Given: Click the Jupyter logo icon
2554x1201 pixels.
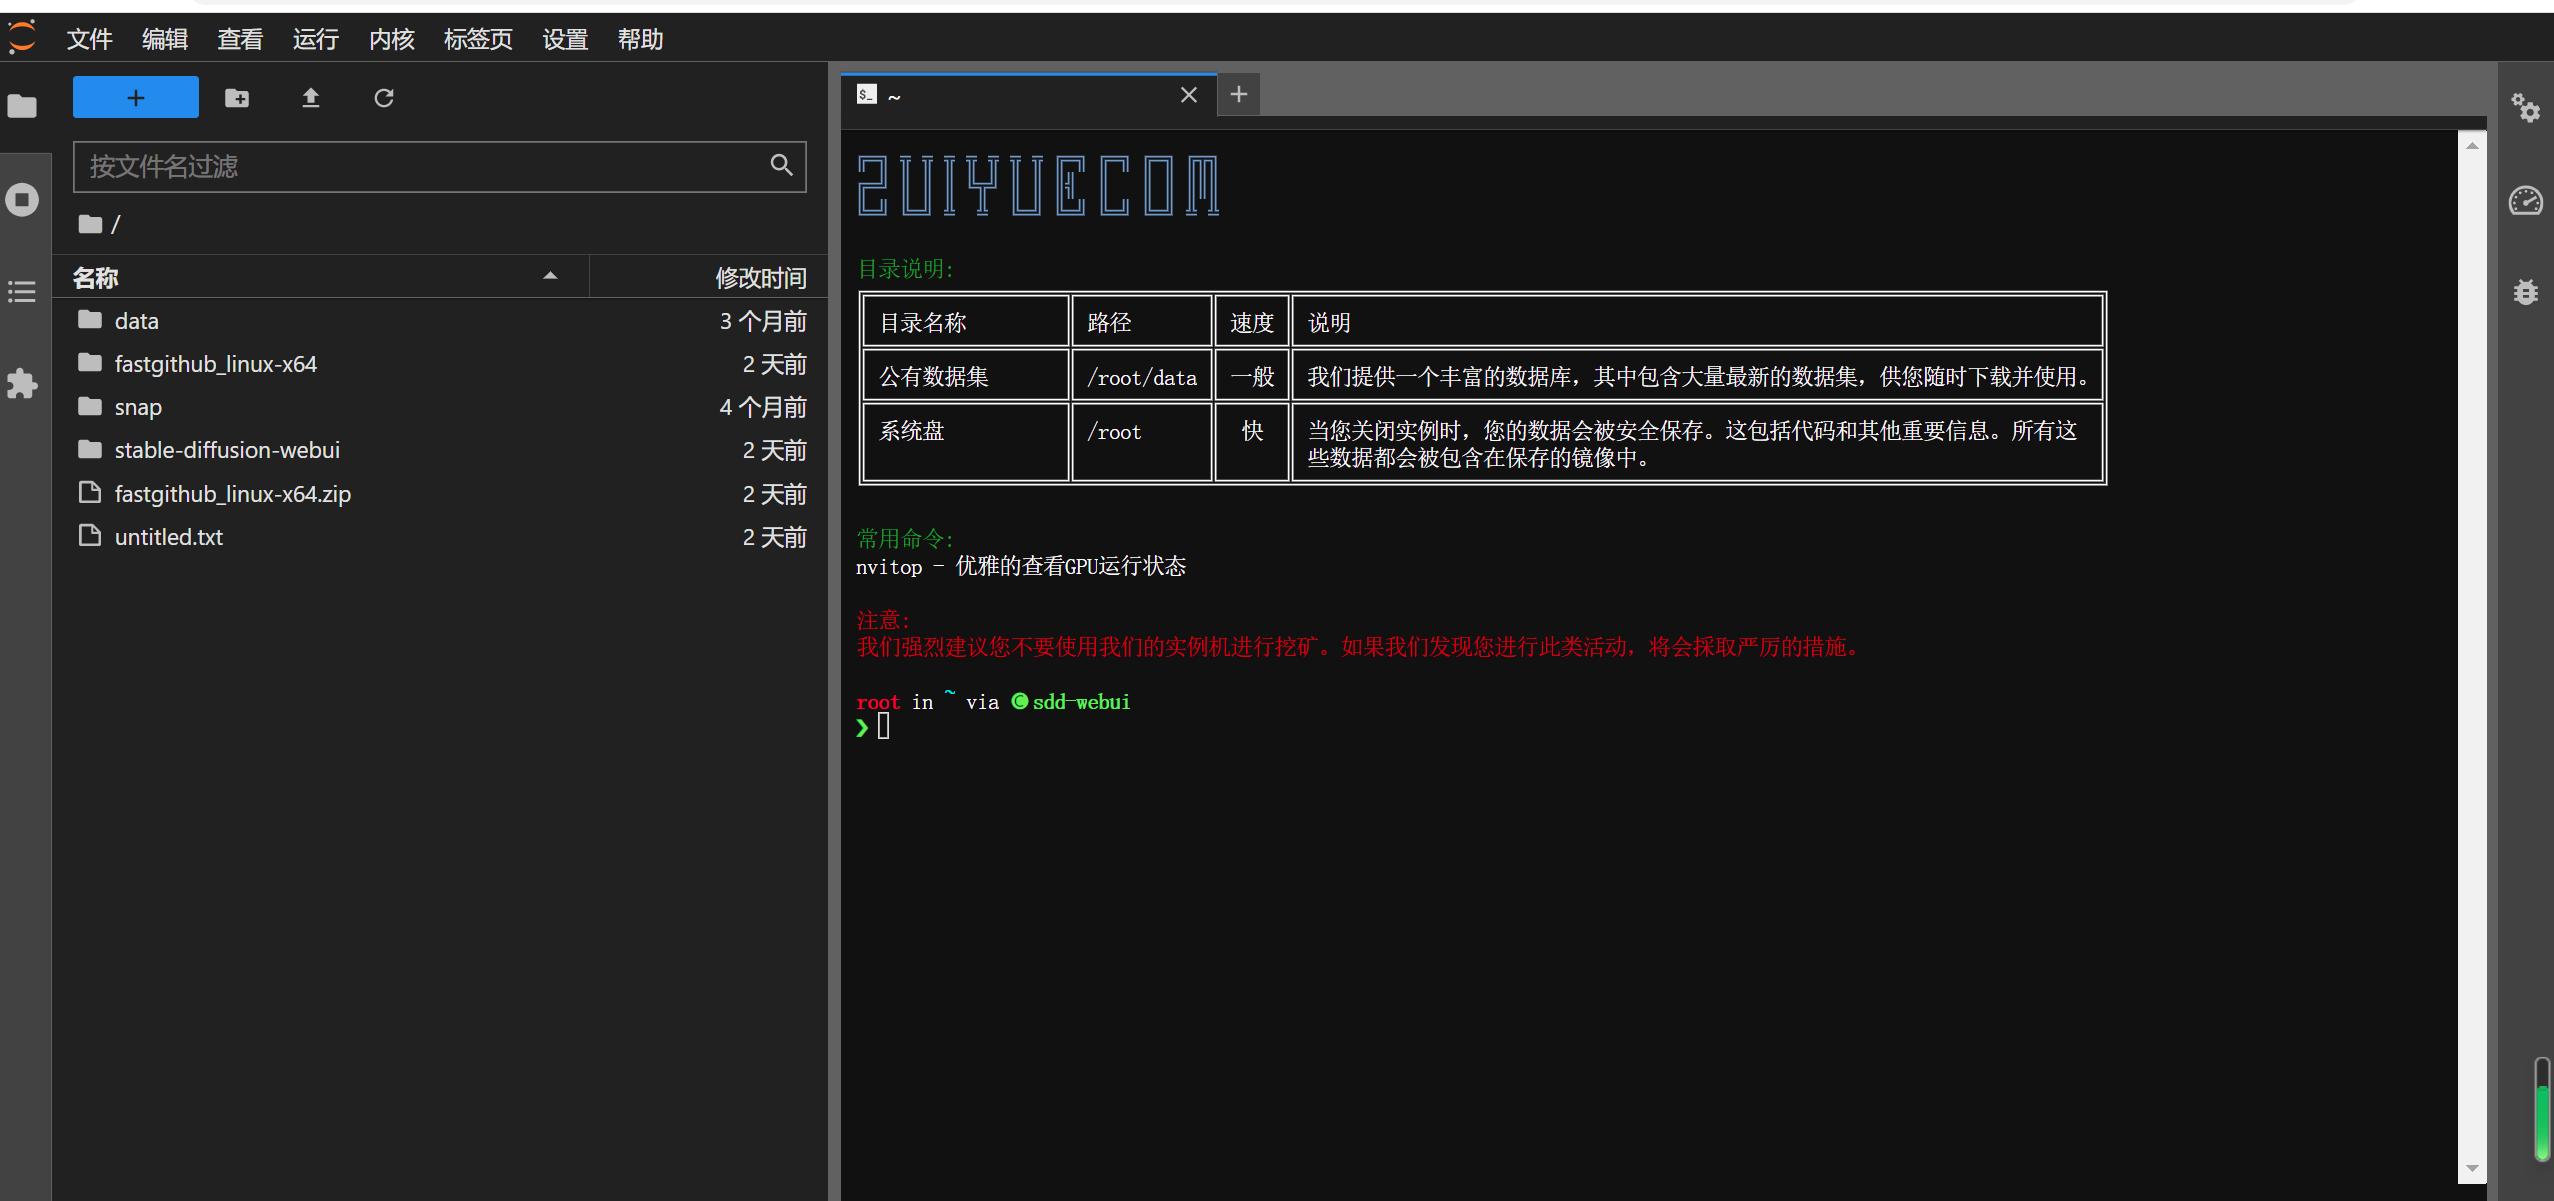Looking at the screenshot, I should click(22, 38).
